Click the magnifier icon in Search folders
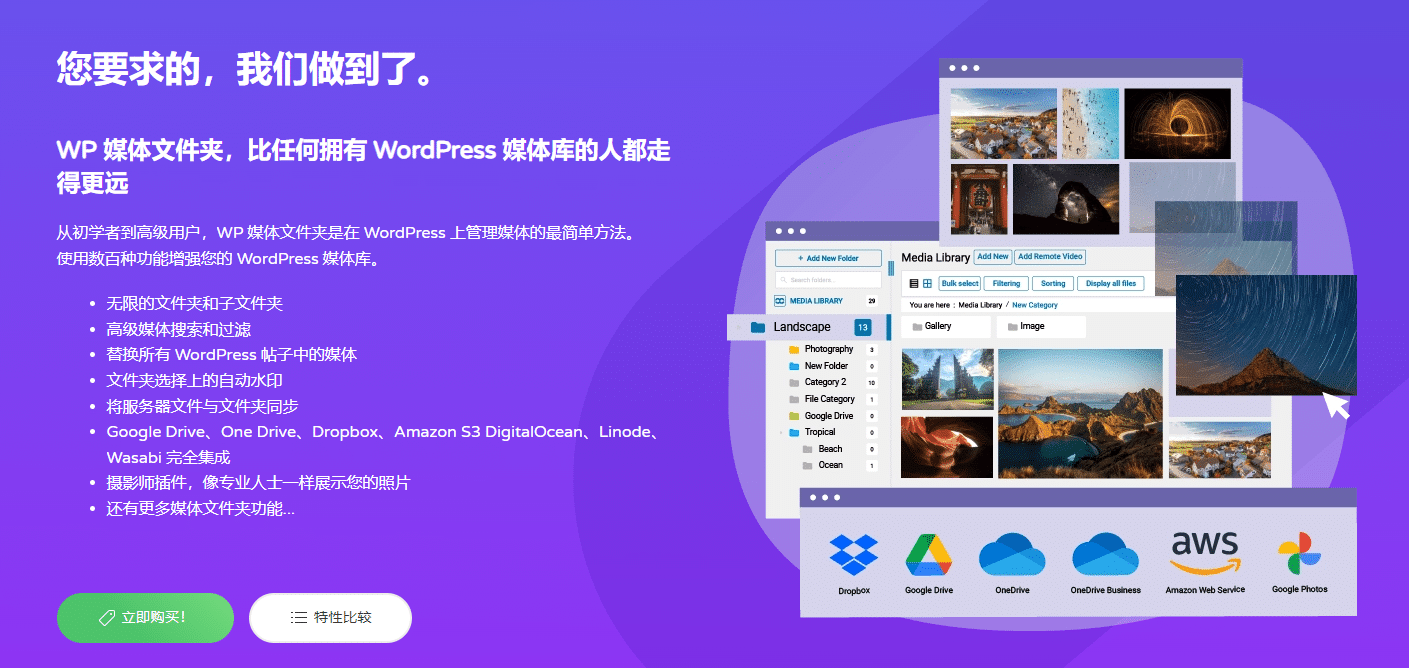The width and height of the screenshot is (1409, 668). 785,280
